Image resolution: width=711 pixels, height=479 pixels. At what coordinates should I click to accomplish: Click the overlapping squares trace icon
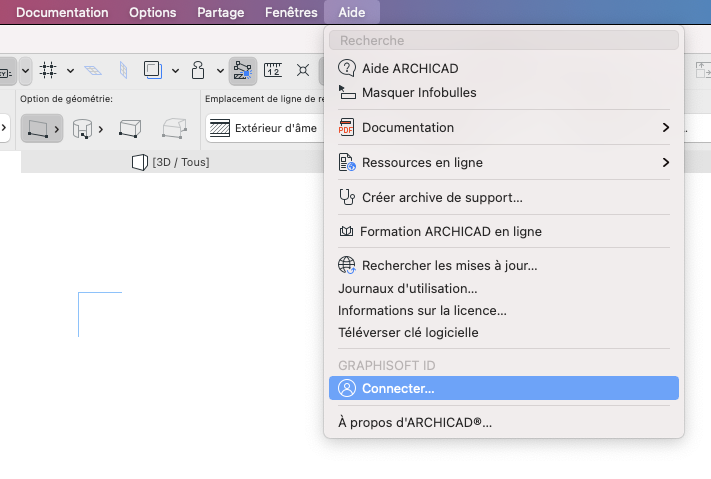(x=153, y=70)
